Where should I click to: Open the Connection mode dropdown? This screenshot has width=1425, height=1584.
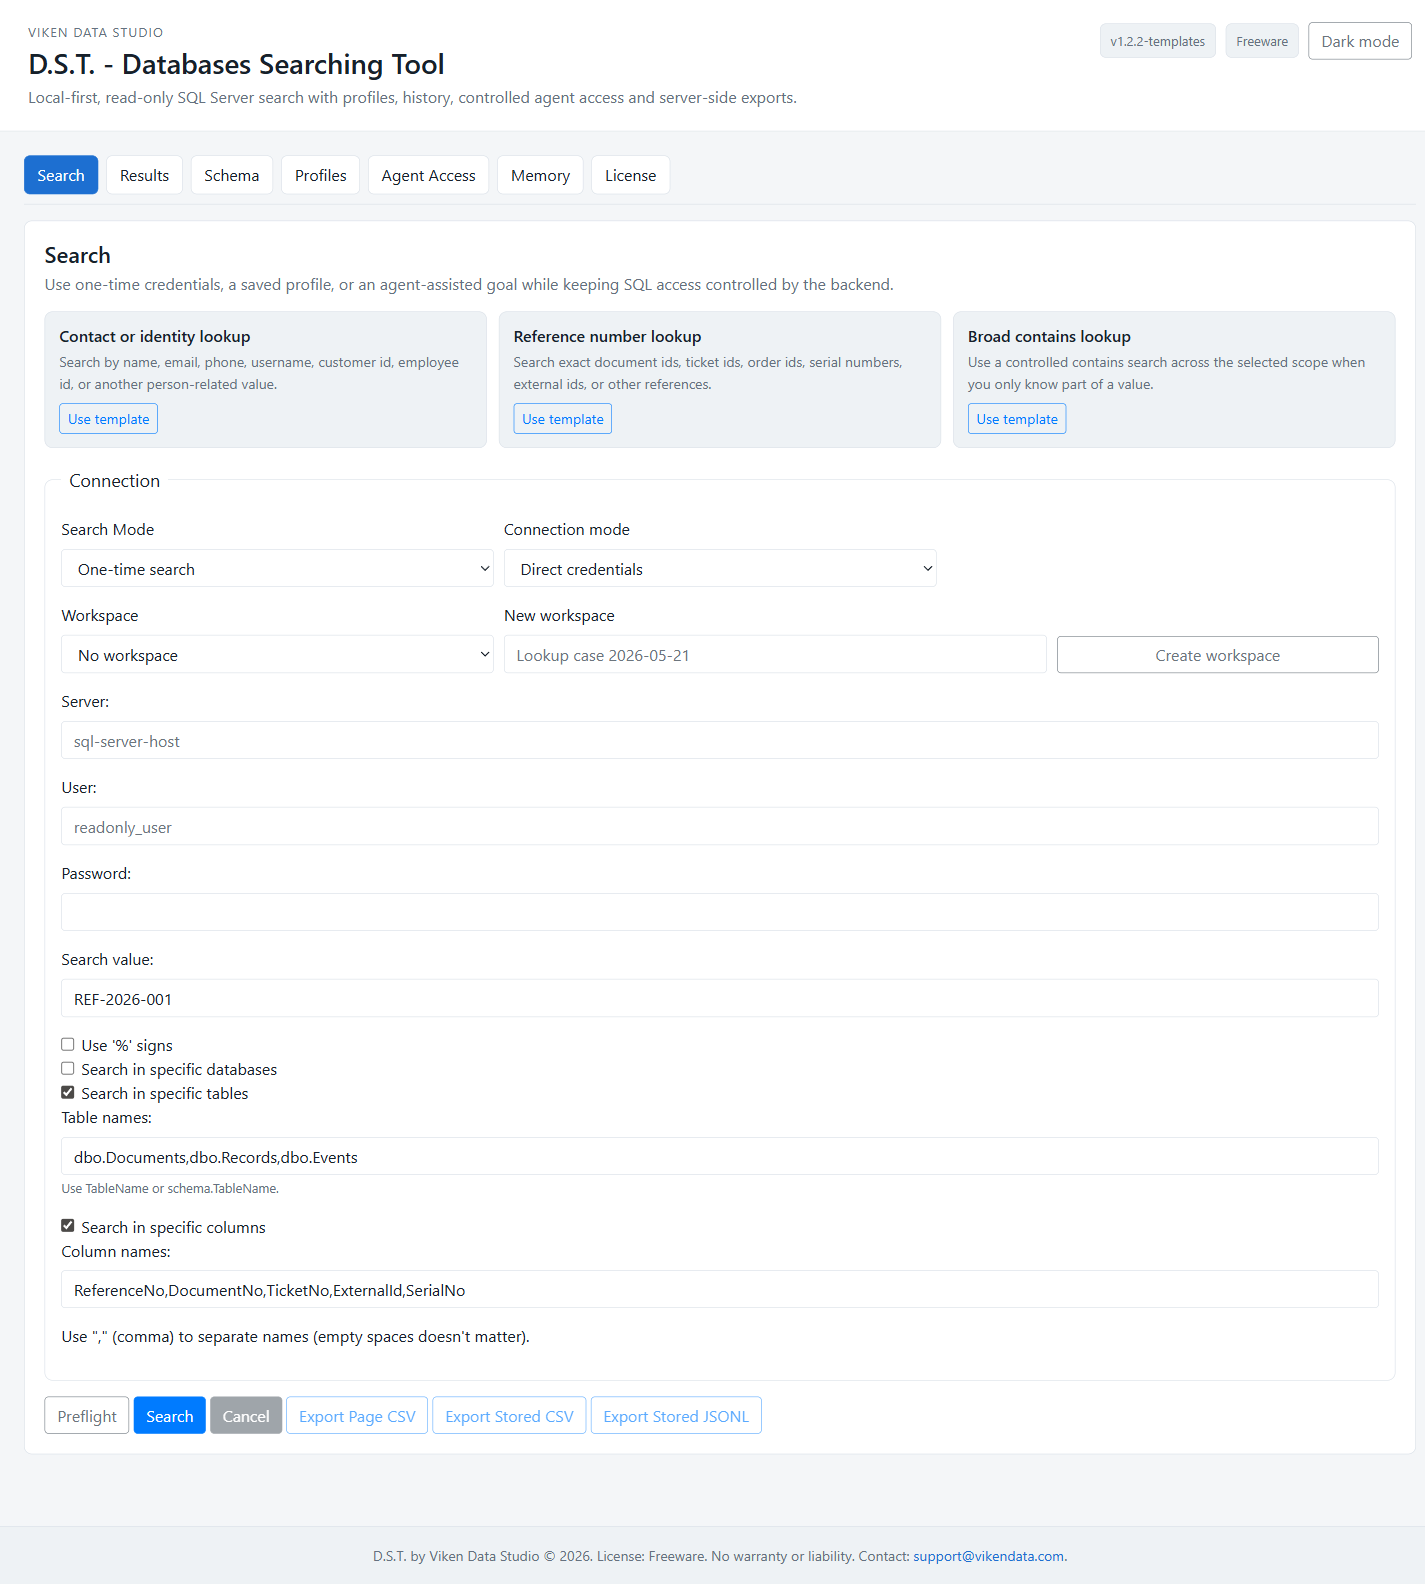click(x=720, y=569)
